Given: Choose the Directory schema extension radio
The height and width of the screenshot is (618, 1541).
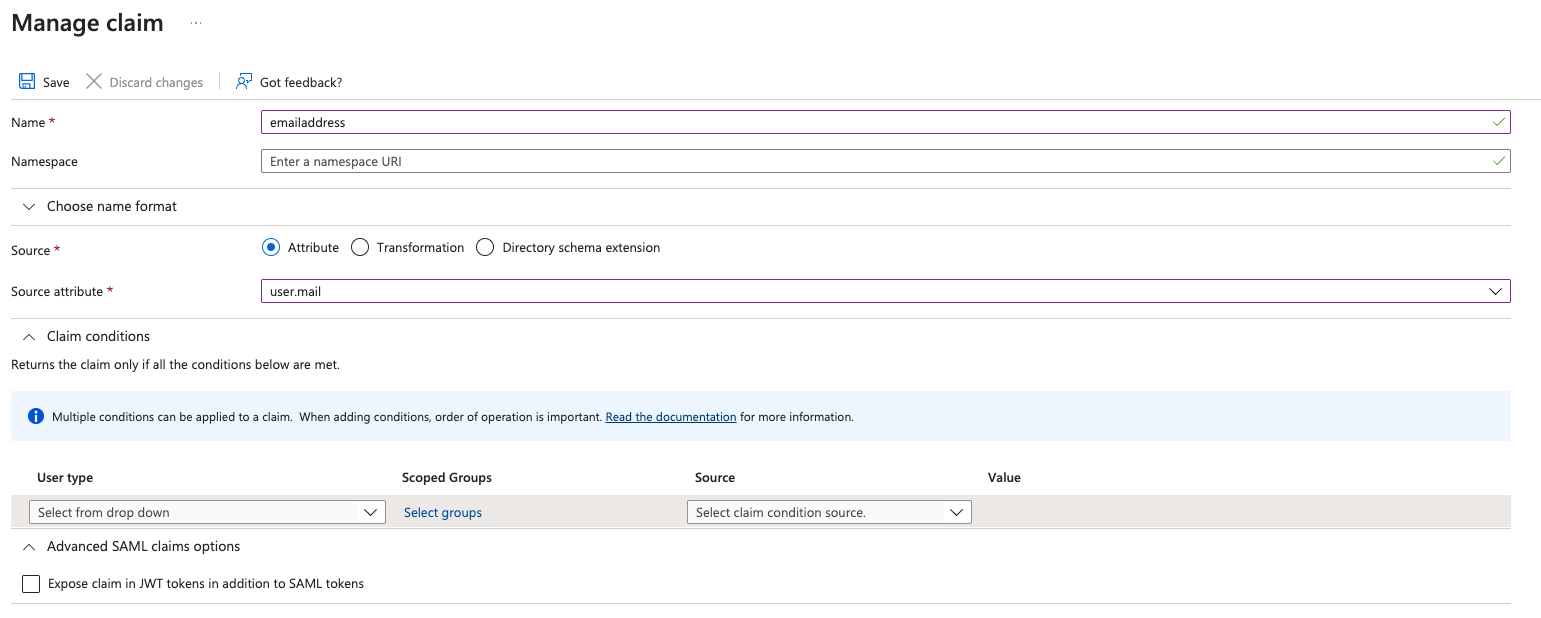Looking at the screenshot, I should [x=485, y=247].
